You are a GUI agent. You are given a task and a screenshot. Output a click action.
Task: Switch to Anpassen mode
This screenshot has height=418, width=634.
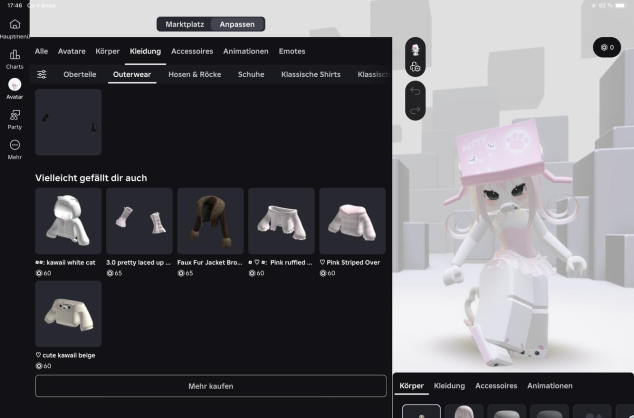coord(237,24)
